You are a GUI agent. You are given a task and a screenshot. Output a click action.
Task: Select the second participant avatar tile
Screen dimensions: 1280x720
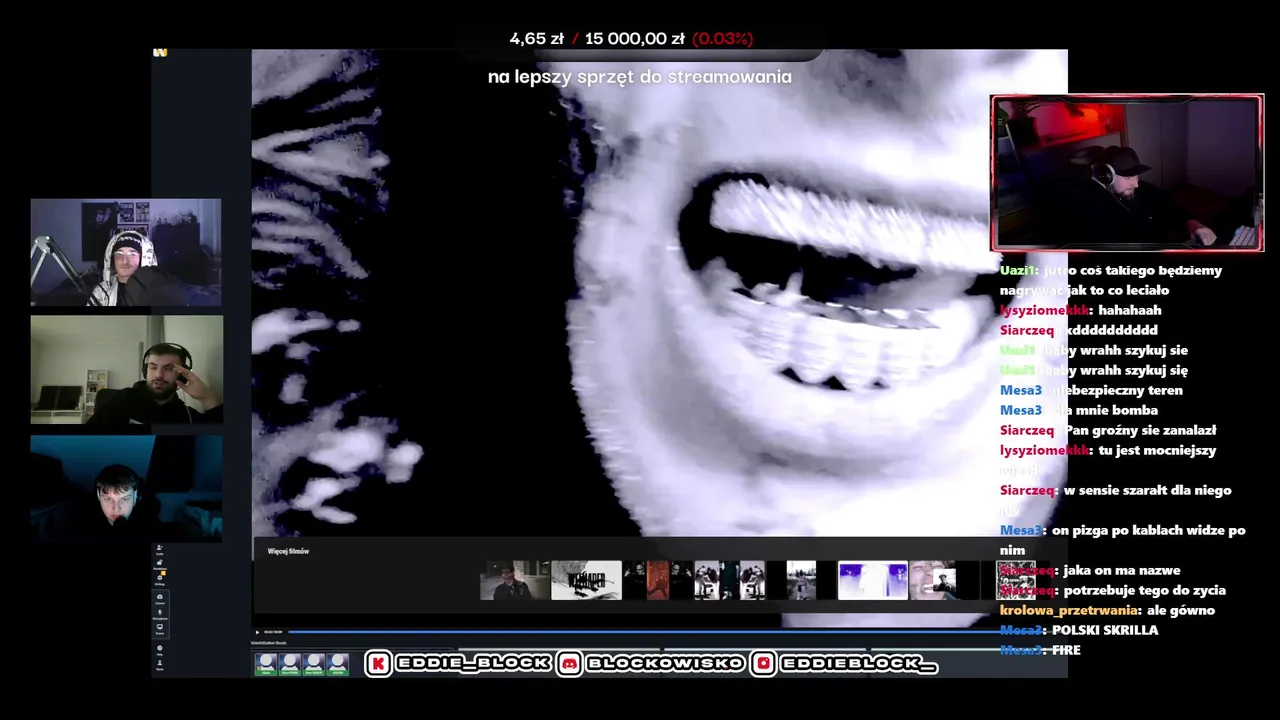[x=290, y=663]
